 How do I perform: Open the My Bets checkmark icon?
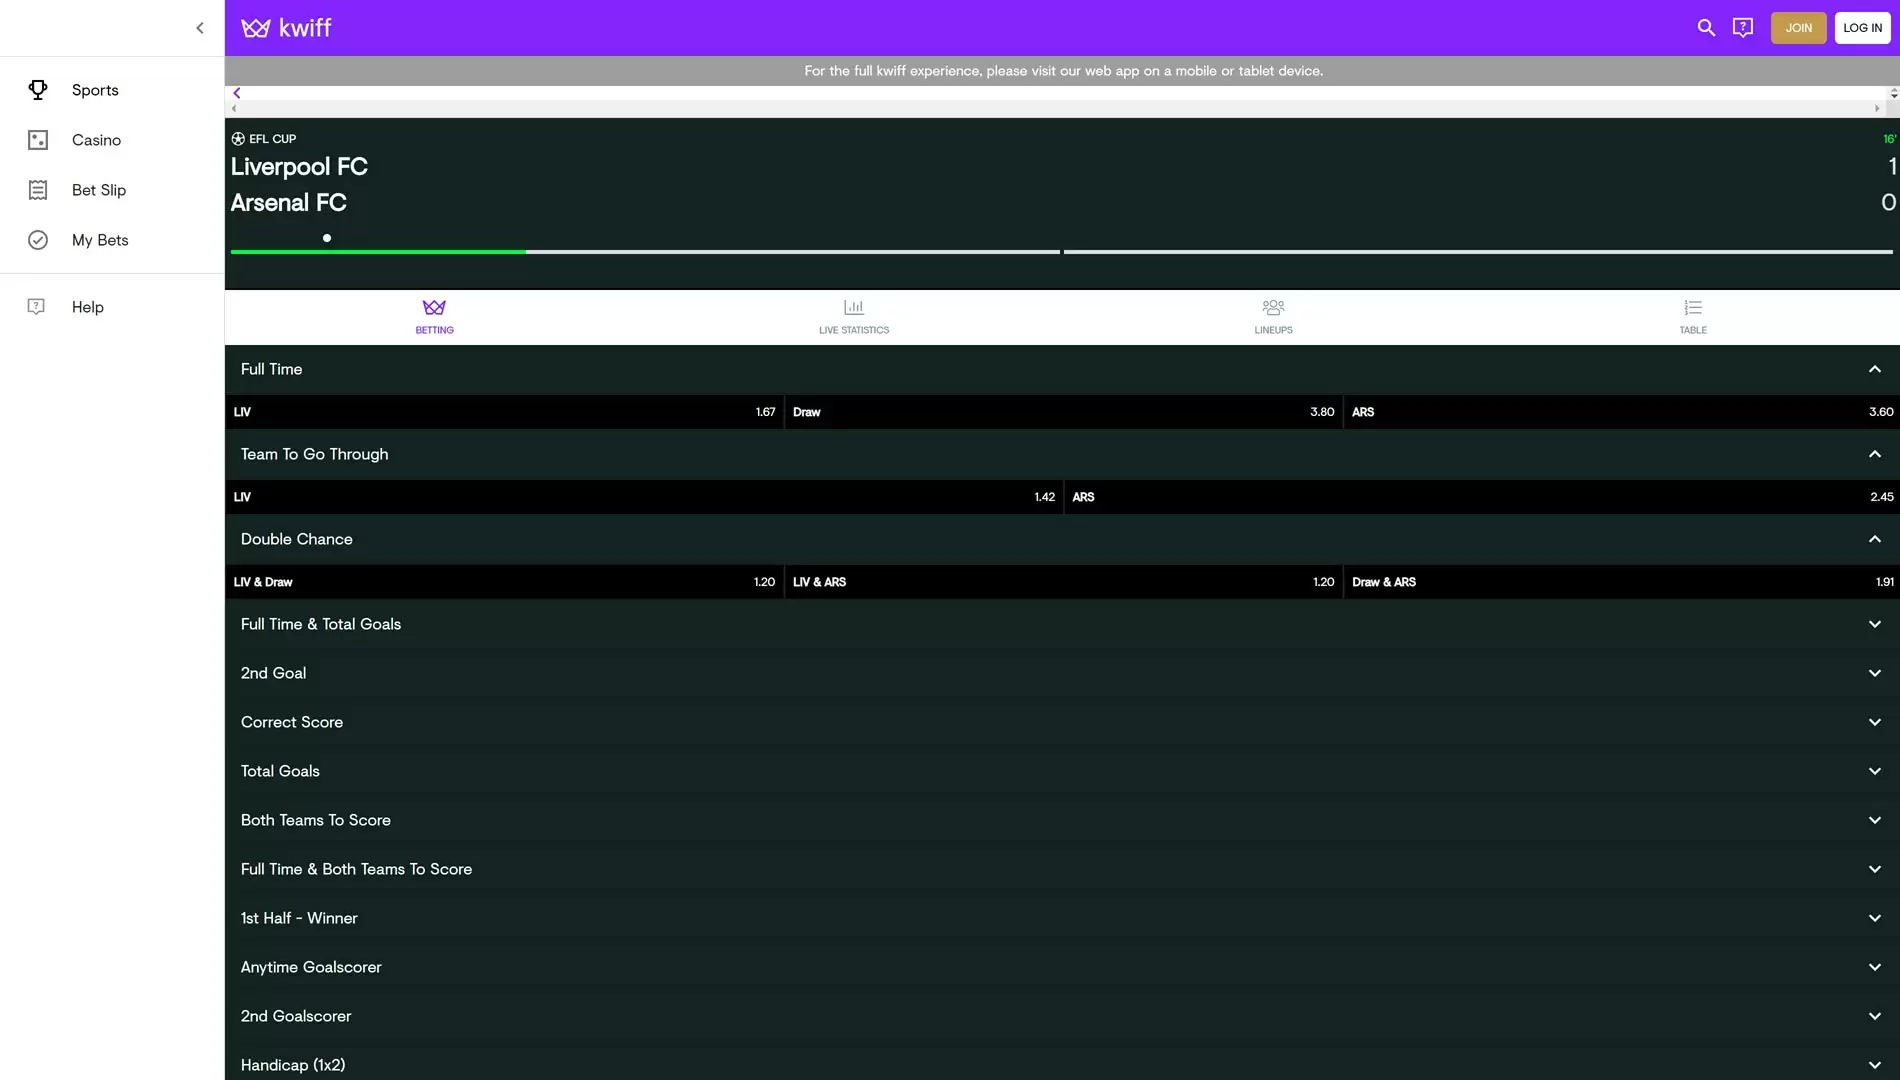tap(38, 240)
